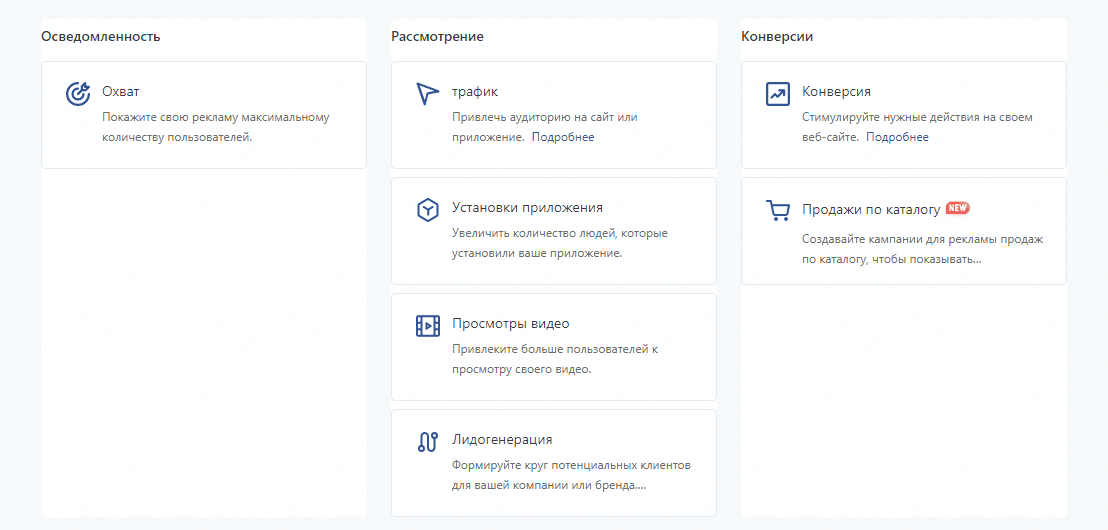This screenshot has height=530, width=1108.
Task: Click the Просмотры видео film icon
Action: pos(428,326)
